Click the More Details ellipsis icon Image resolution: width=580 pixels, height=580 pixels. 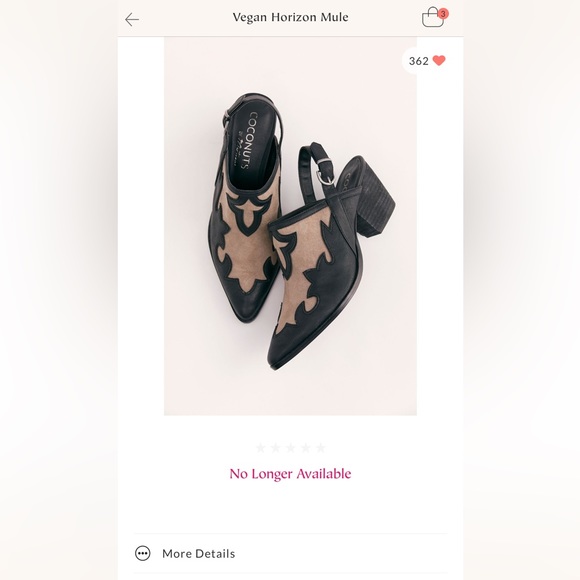[142, 553]
